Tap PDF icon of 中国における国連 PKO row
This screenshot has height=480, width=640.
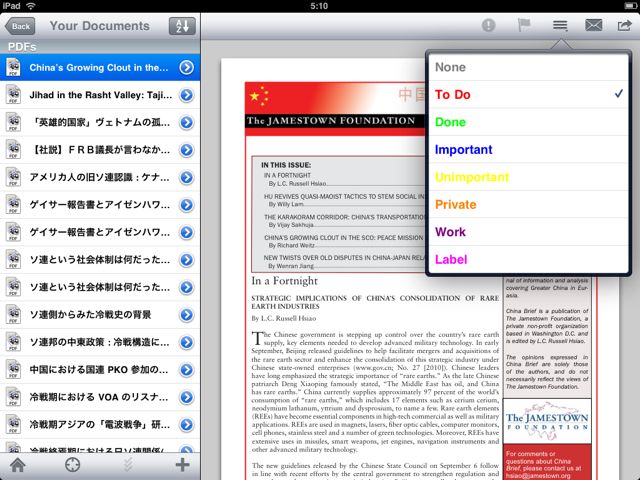point(13,370)
